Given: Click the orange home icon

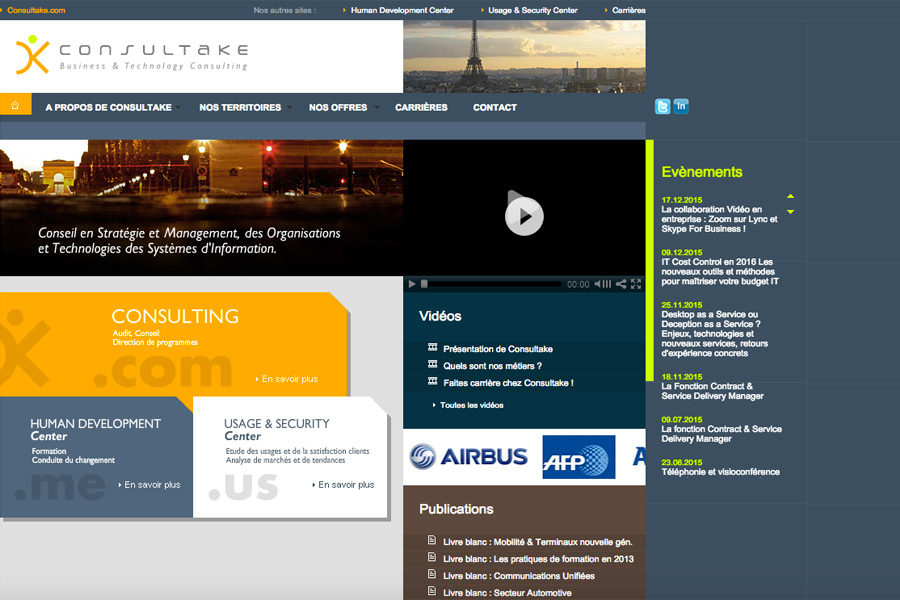Looking at the screenshot, I should 15,105.
